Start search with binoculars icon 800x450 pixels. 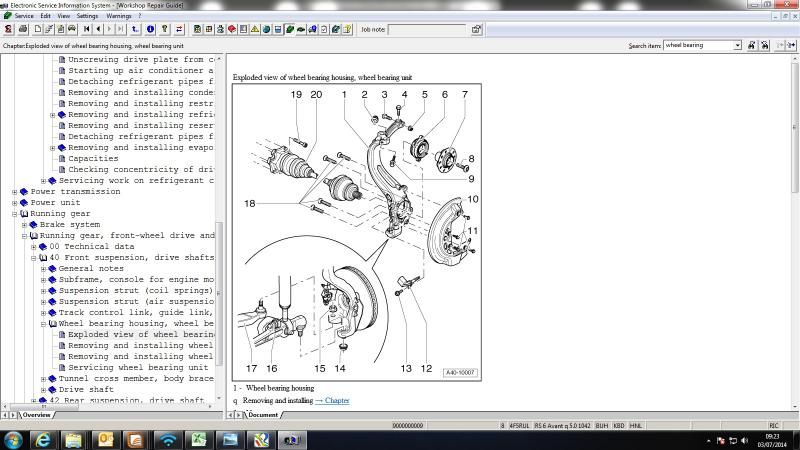click(752, 45)
